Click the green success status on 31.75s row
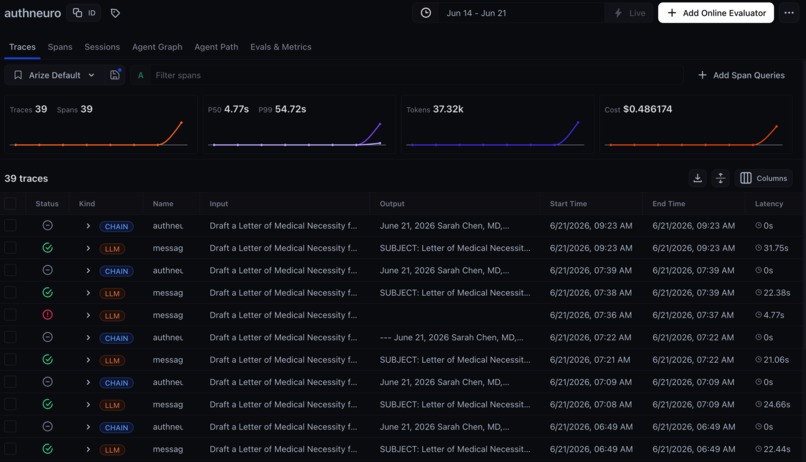This screenshot has height=462, width=806. (x=47, y=248)
